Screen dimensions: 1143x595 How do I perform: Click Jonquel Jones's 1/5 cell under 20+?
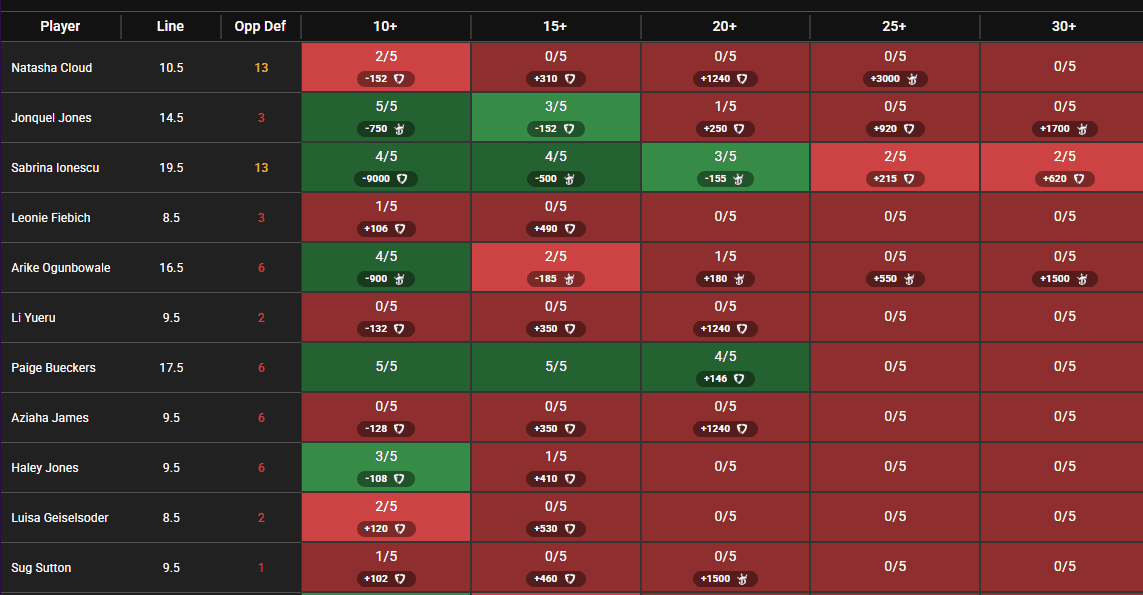pos(724,117)
